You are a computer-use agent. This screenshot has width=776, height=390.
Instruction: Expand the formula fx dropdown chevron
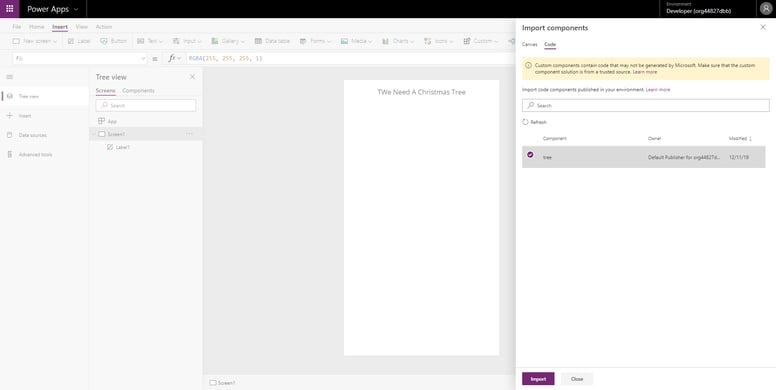point(179,58)
